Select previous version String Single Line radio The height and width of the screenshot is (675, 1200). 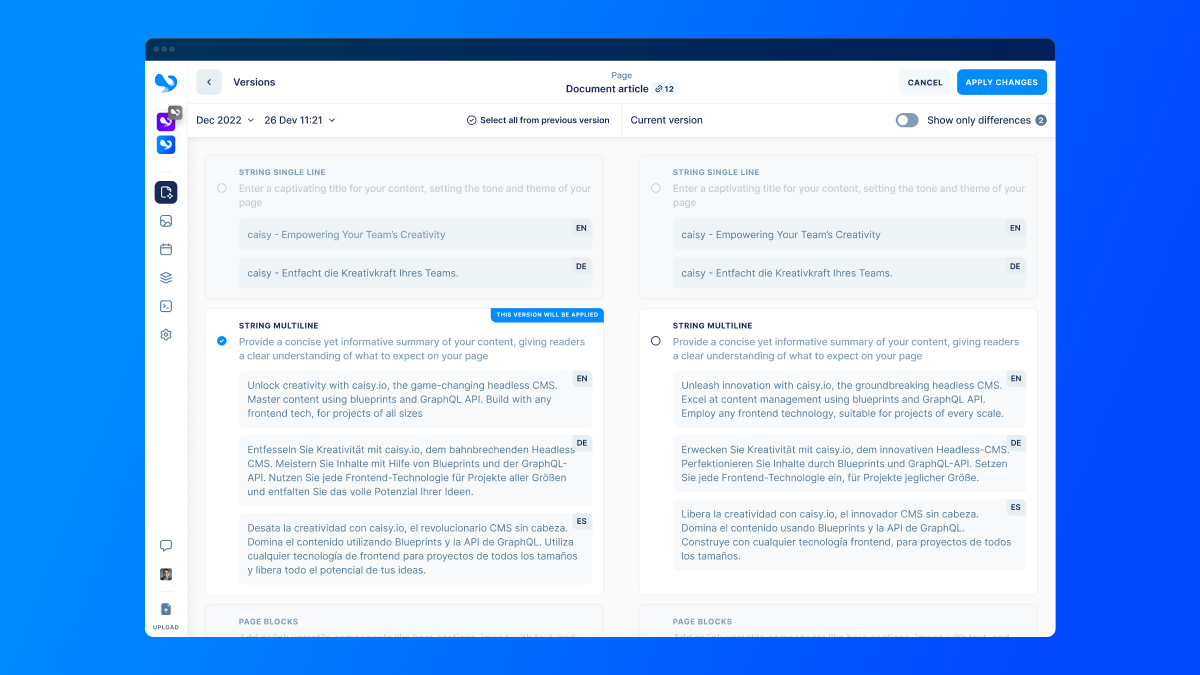222,188
